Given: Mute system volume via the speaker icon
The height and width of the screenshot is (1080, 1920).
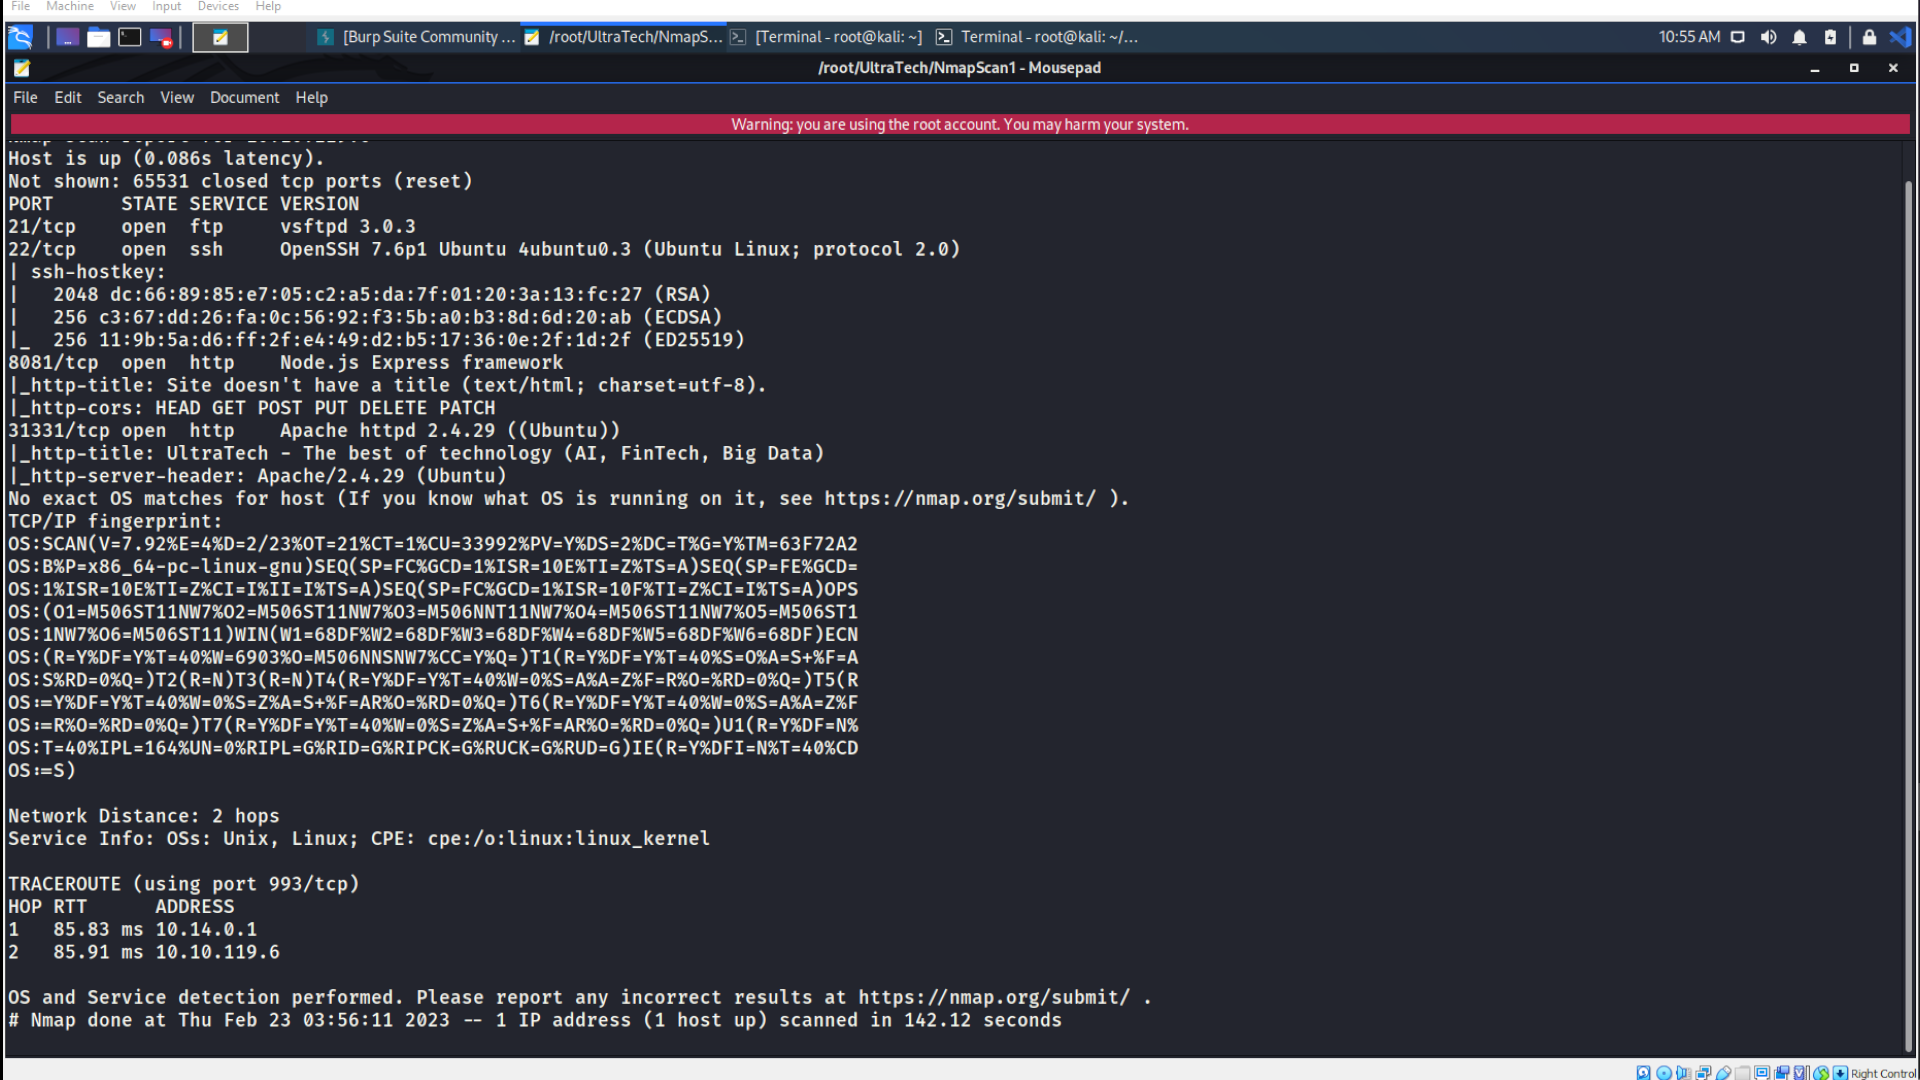Looking at the screenshot, I should (1769, 37).
